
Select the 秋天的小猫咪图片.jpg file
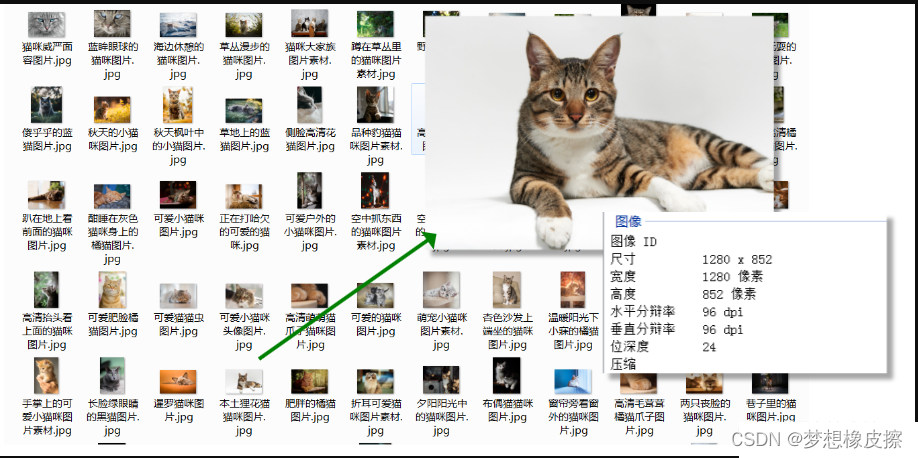click(112, 125)
